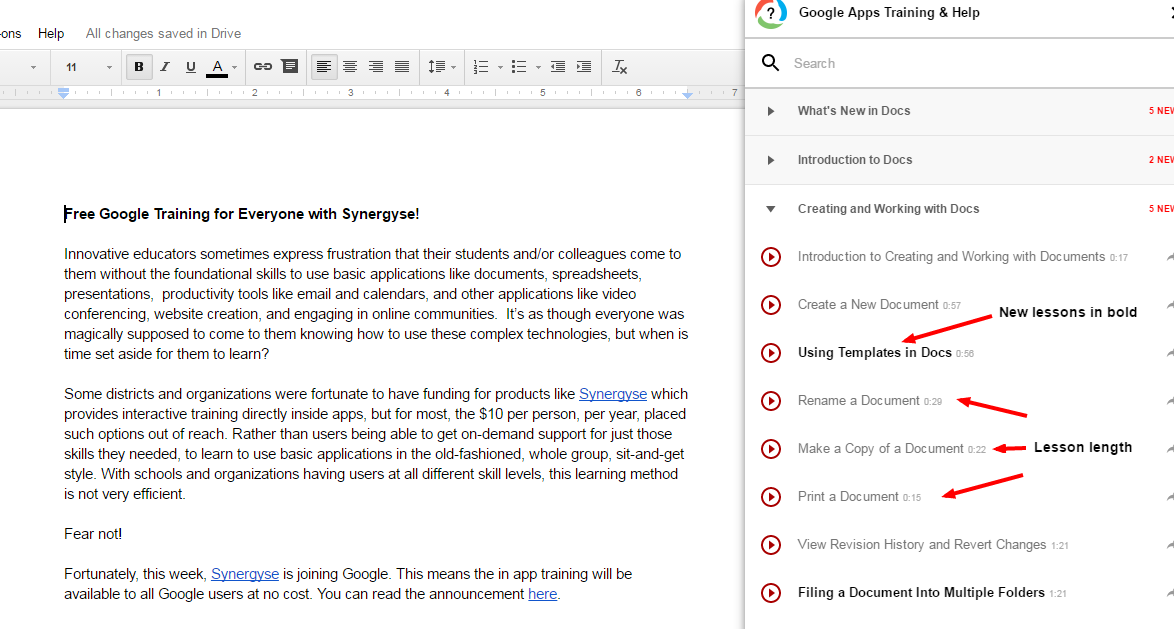Expand What's New in Docs section

click(x=770, y=111)
